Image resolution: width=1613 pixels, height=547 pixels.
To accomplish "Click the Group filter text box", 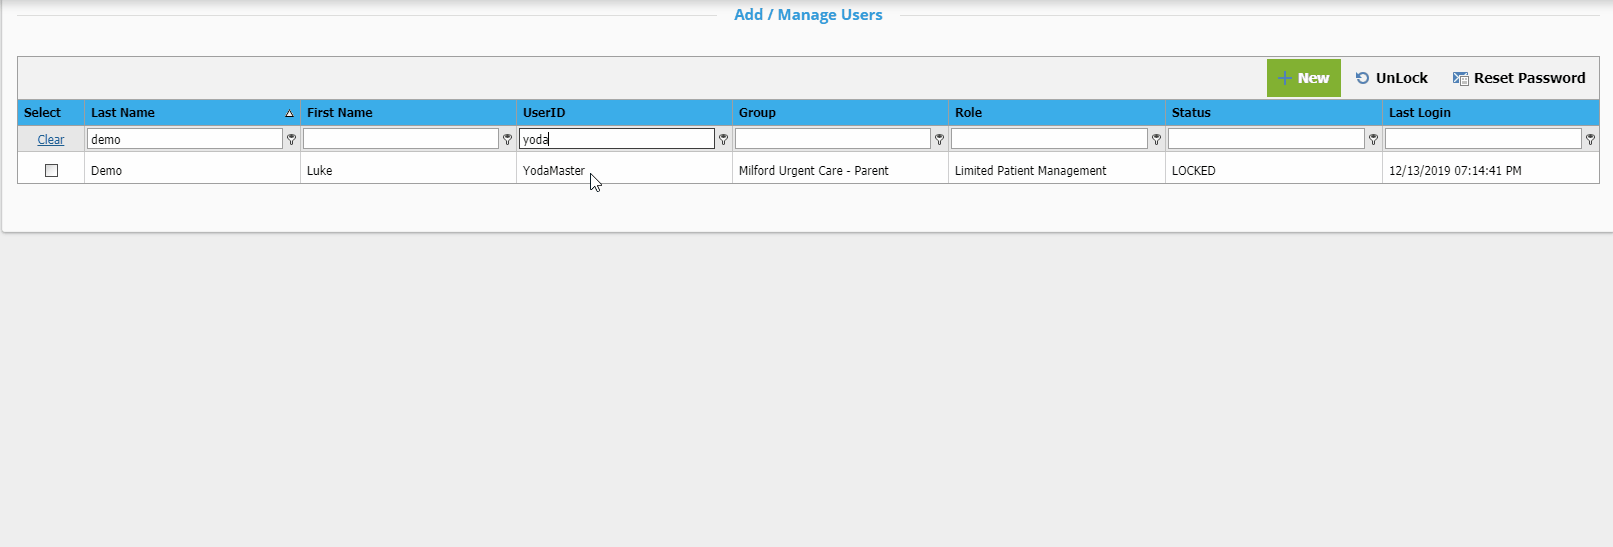I will [832, 139].
